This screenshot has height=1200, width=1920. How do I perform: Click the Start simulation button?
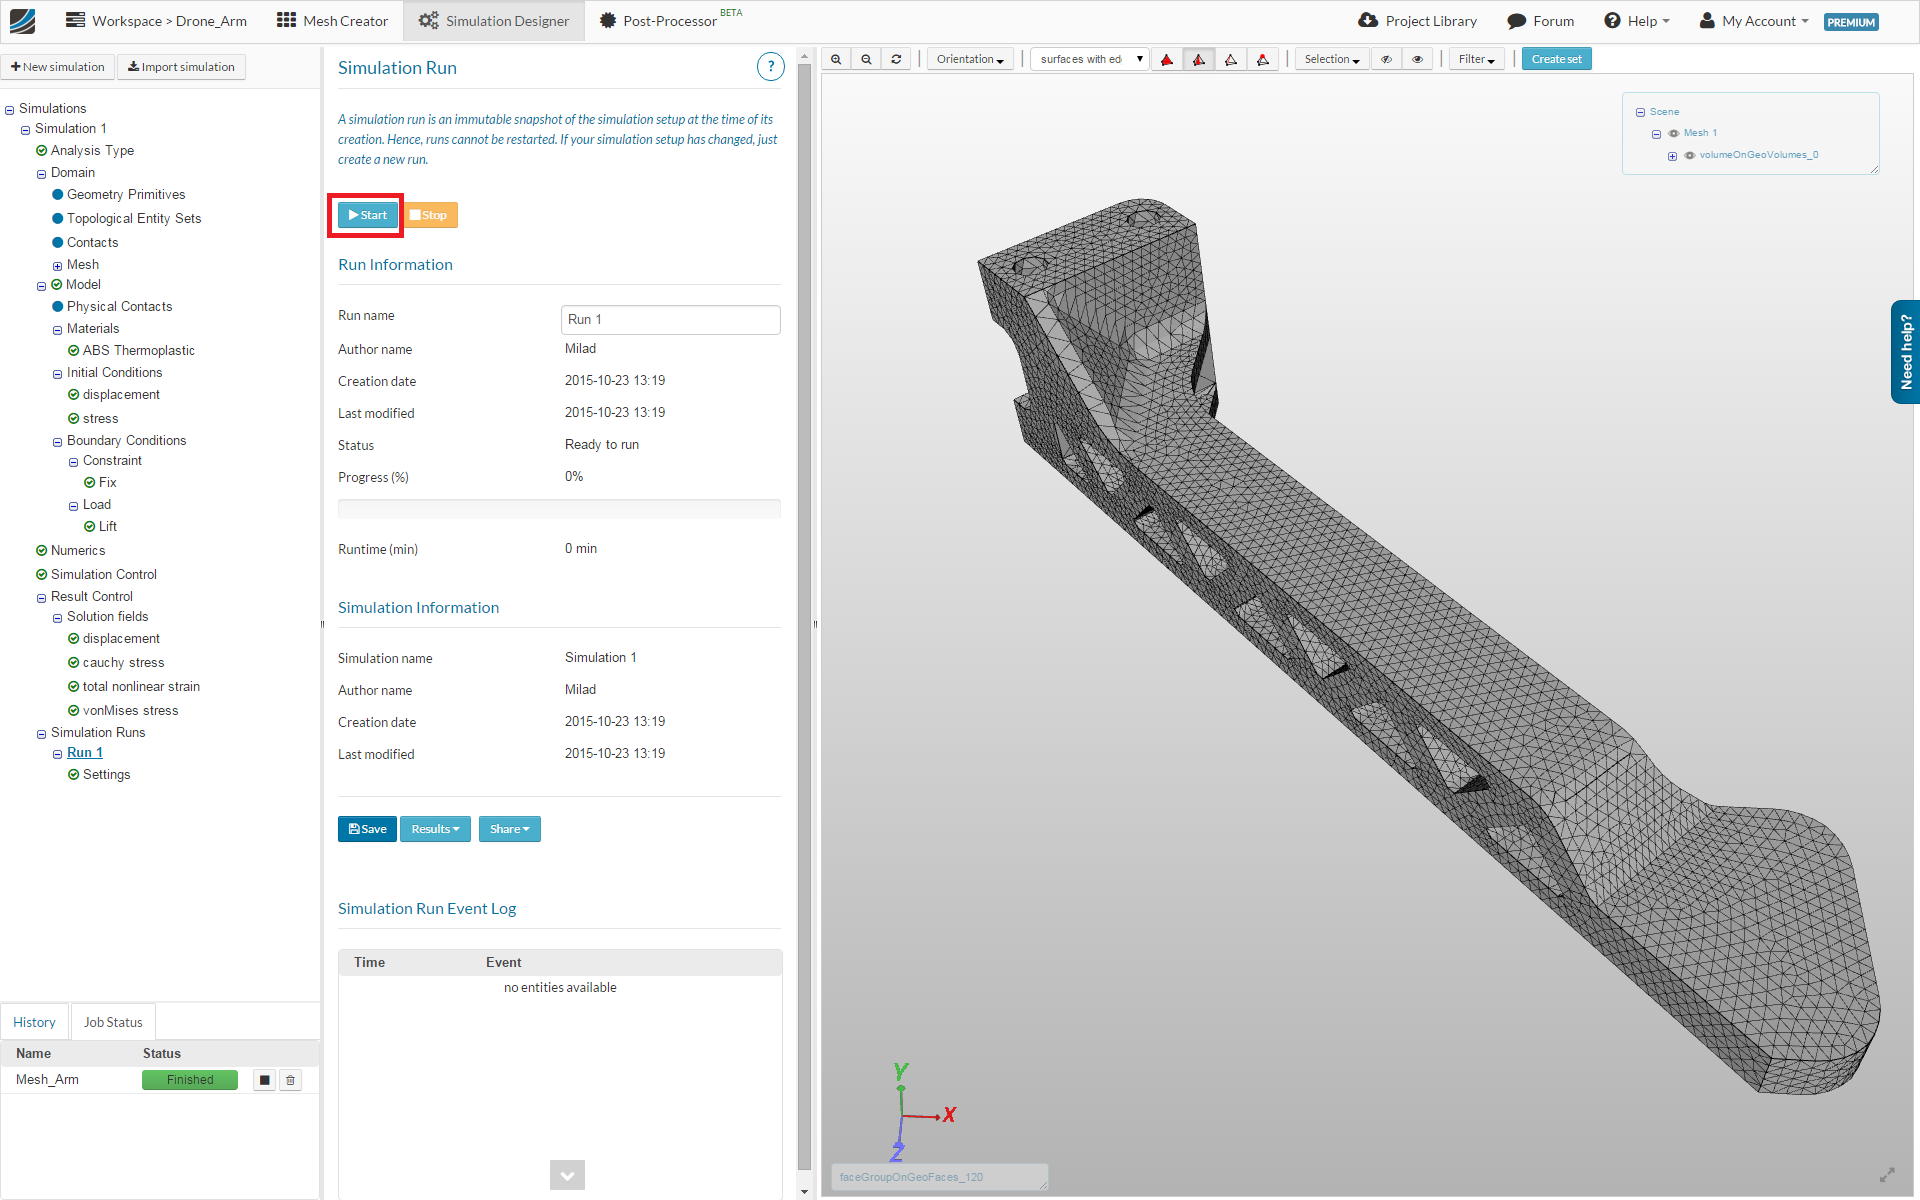(x=368, y=215)
